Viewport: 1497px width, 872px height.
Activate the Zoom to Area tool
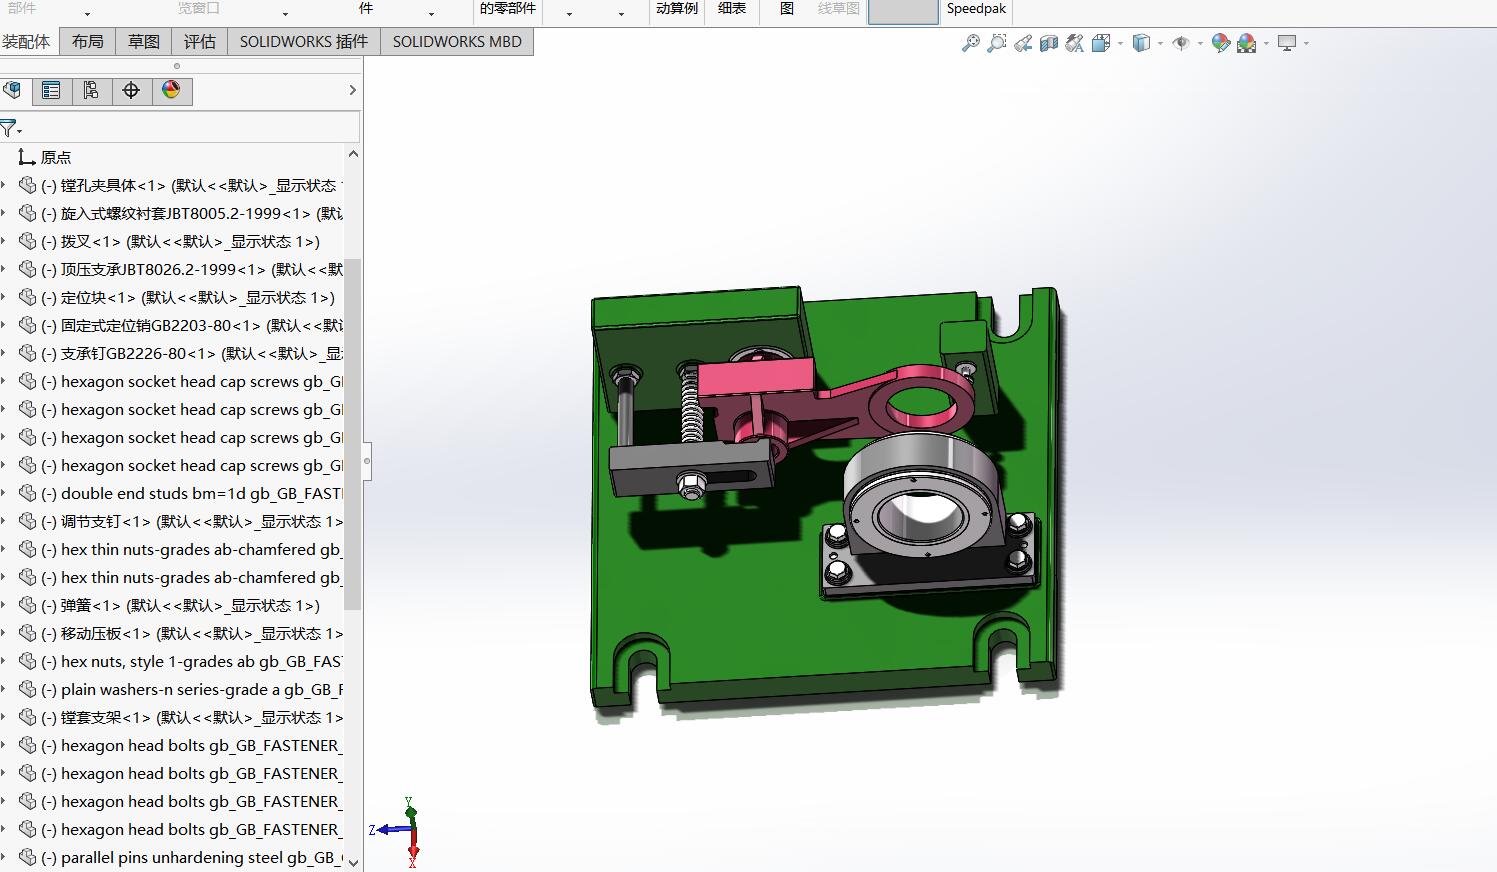(996, 43)
